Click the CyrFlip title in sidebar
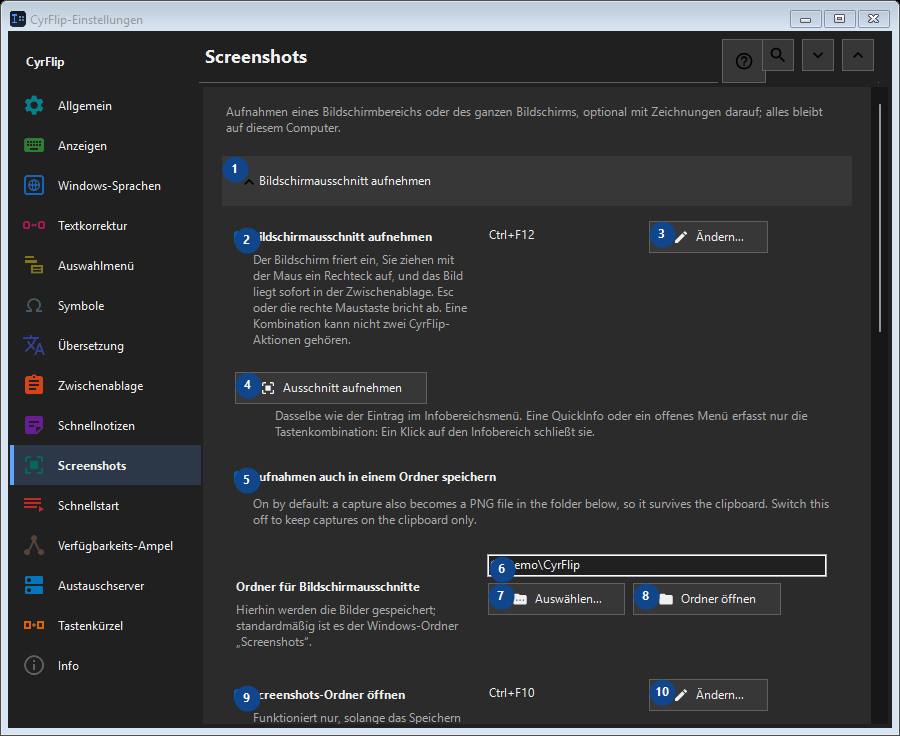This screenshot has height=736, width=900. [45, 62]
